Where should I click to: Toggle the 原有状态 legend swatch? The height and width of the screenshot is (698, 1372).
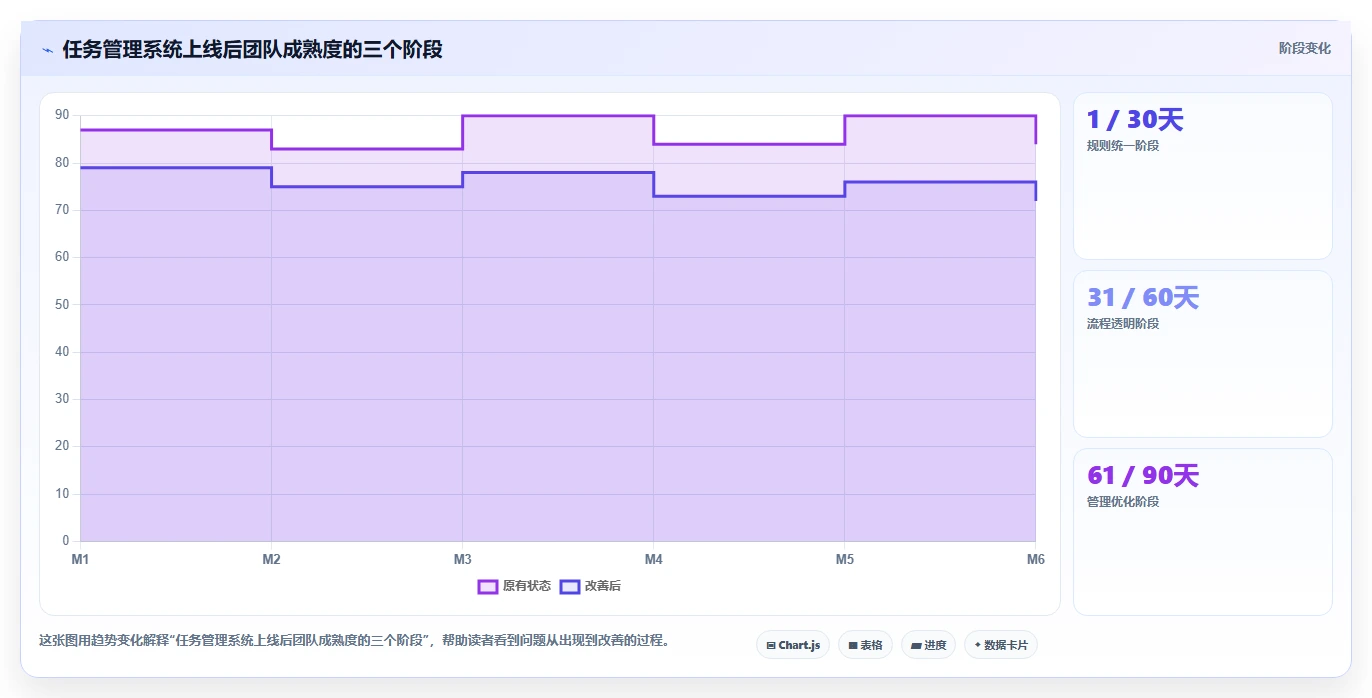(x=488, y=586)
